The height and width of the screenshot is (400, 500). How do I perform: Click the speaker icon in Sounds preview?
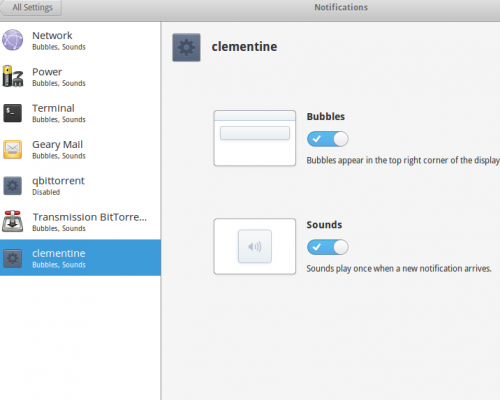tap(255, 247)
